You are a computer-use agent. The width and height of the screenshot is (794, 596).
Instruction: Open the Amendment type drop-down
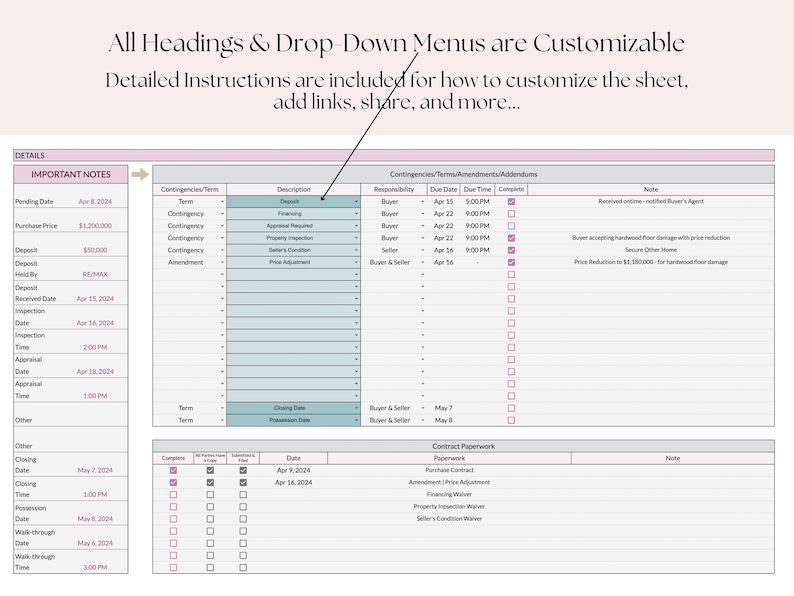[222, 262]
